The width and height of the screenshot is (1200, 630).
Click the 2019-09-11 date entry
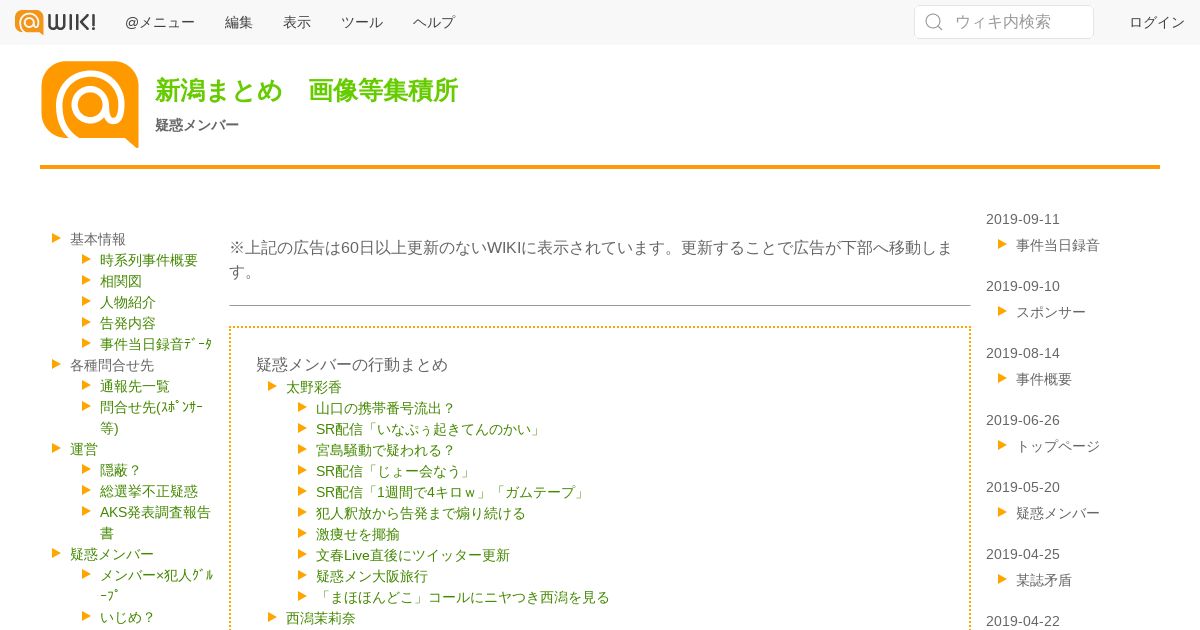1023,219
